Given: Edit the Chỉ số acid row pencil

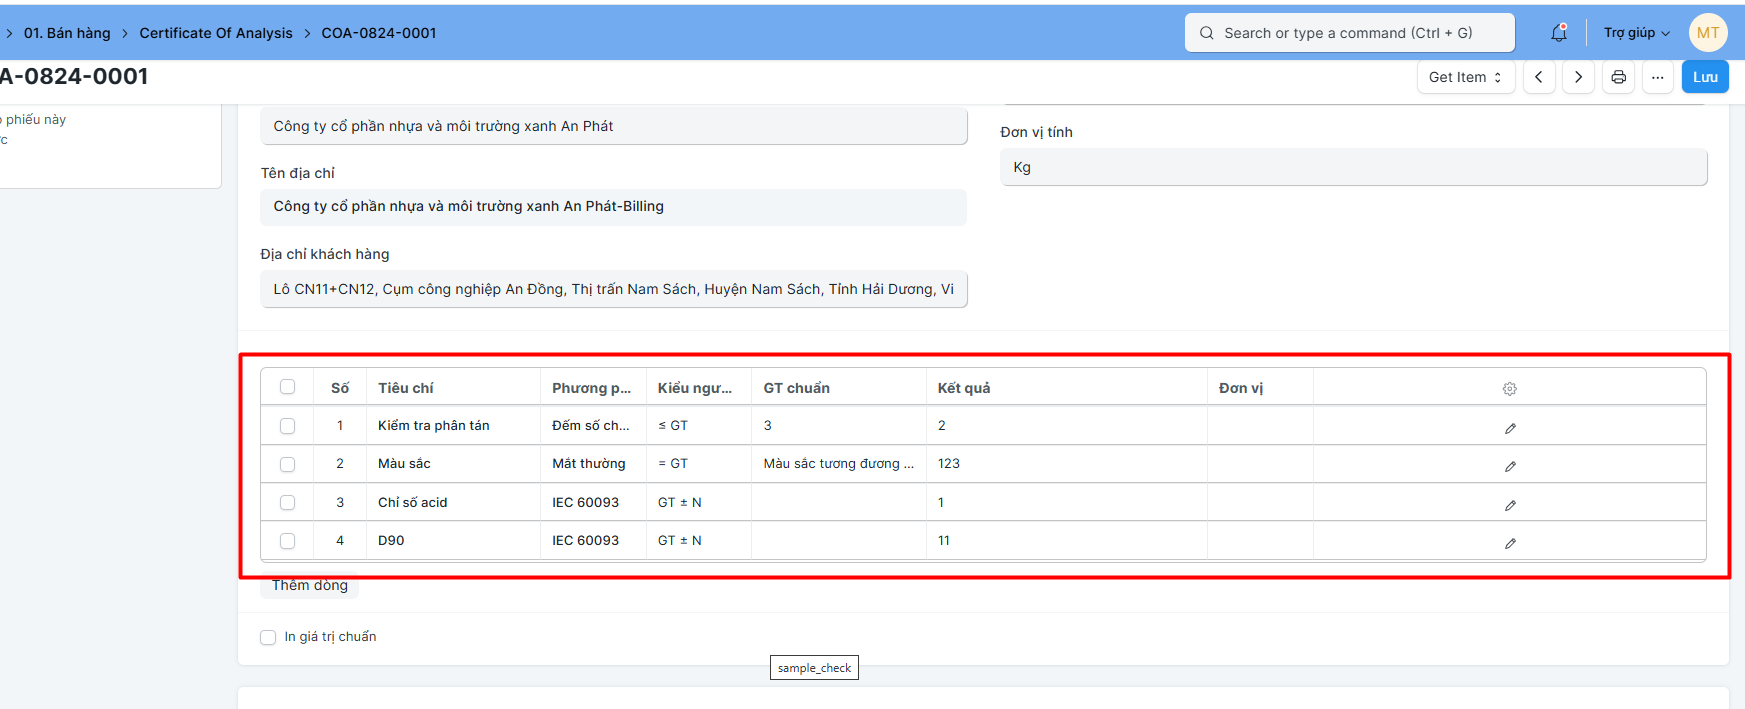Looking at the screenshot, I should pyautogui.click(x=1510, y=505).
